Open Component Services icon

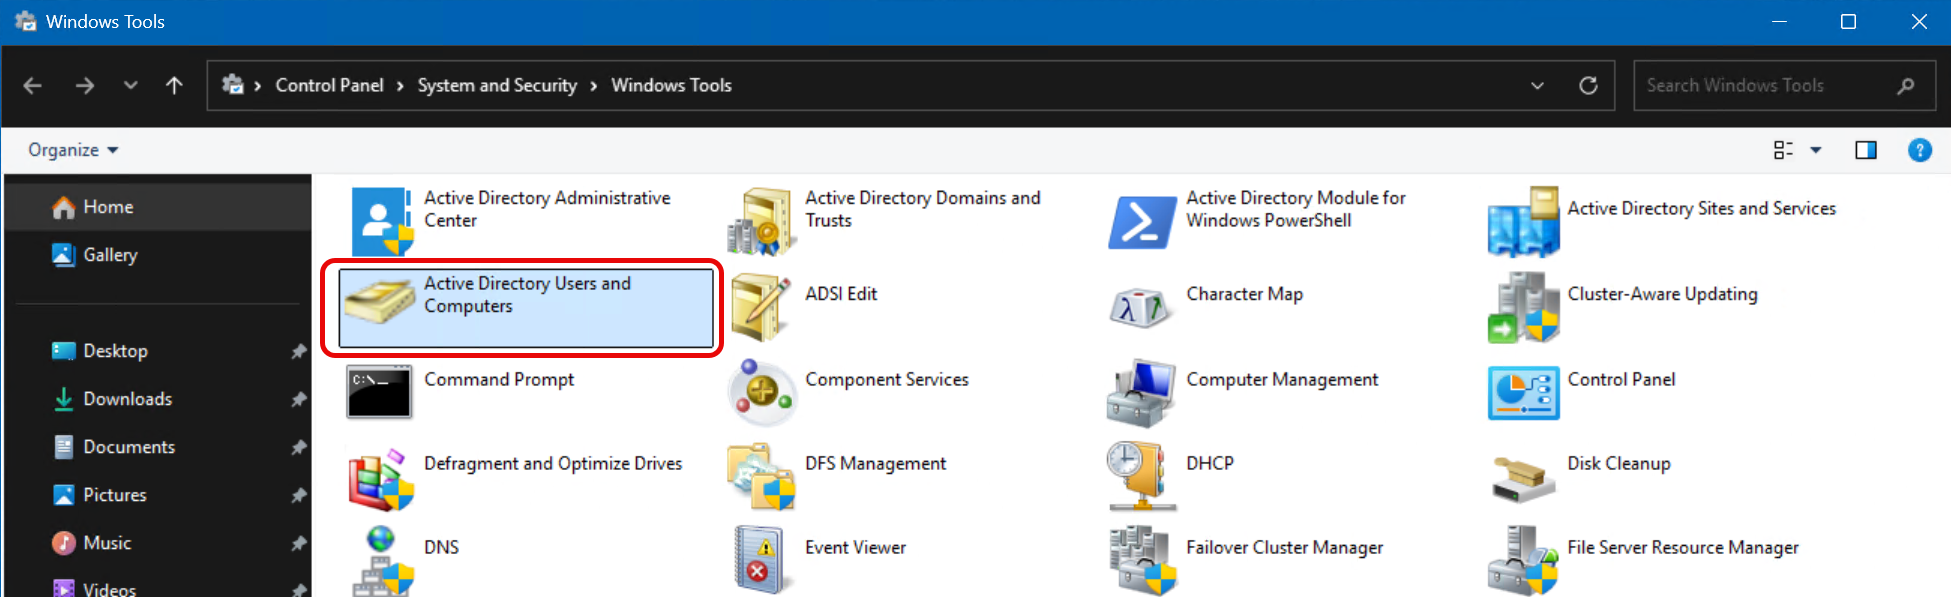pyautogui.click(x=761, y=392)
